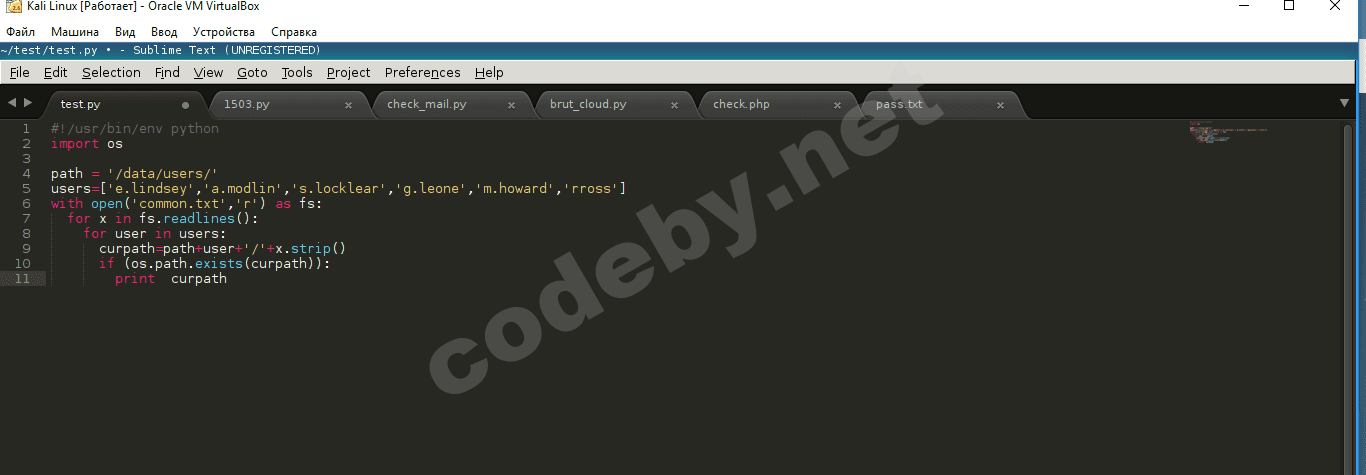Click line number 5 in the gutter
This screenshot has width=1366, height=475.
pyautogui.click(x=26, y=188)
